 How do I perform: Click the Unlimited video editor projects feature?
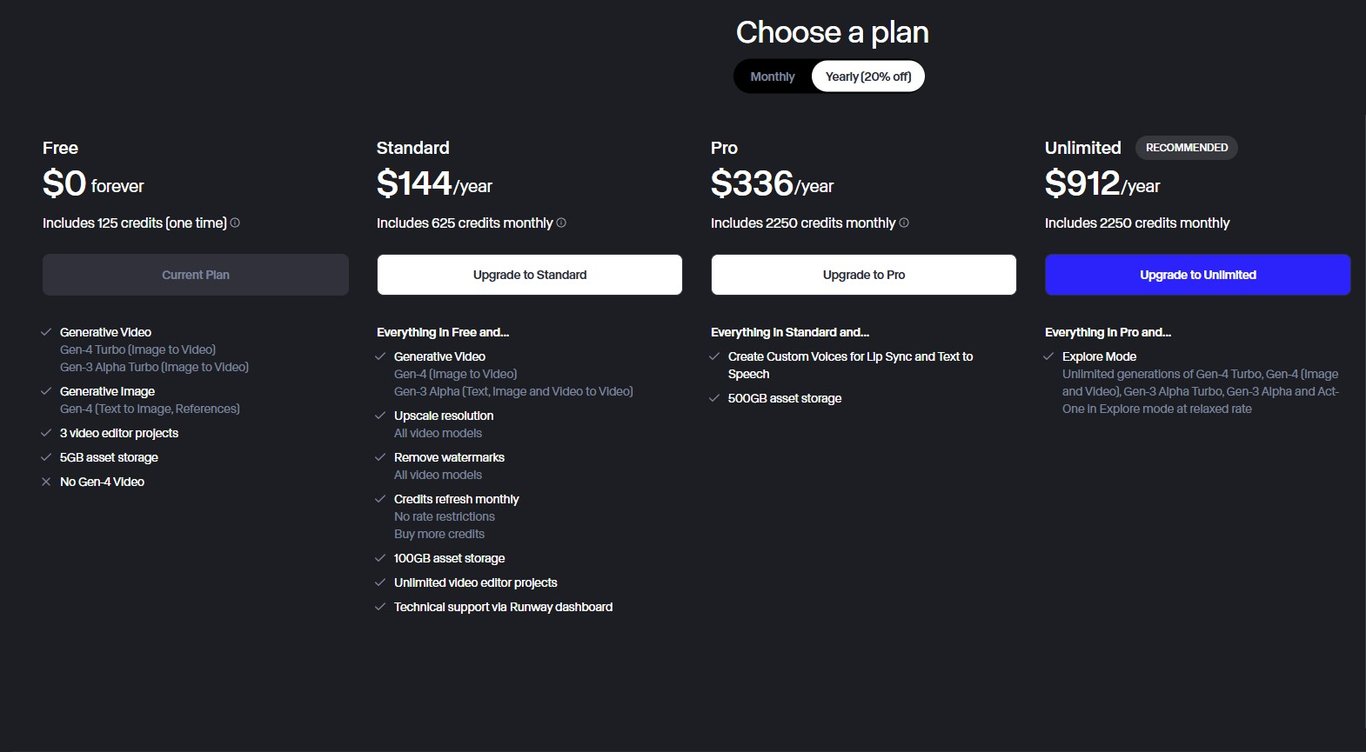point(476,583)
